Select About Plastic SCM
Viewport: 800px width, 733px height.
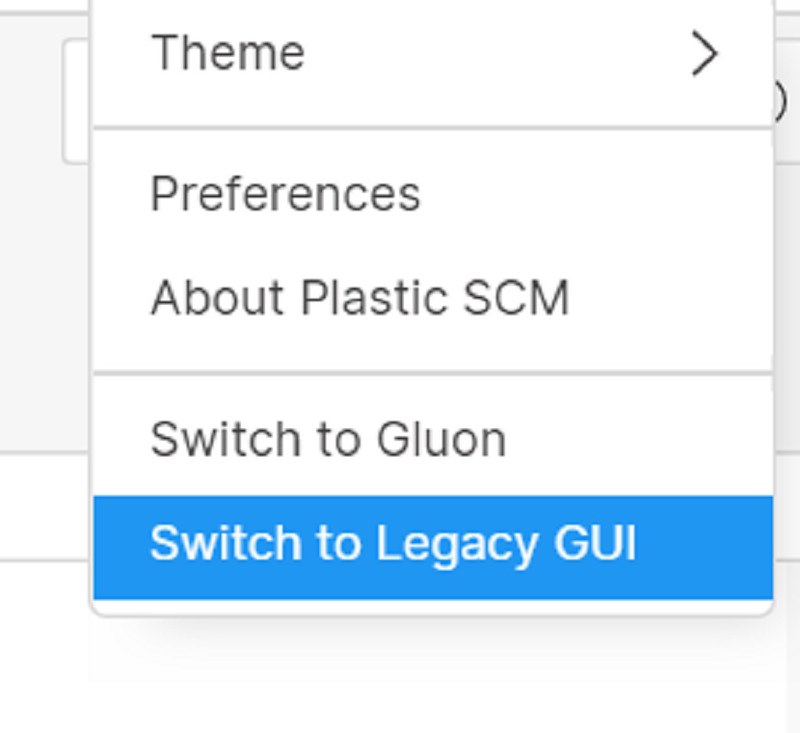[x=359, y=298]
